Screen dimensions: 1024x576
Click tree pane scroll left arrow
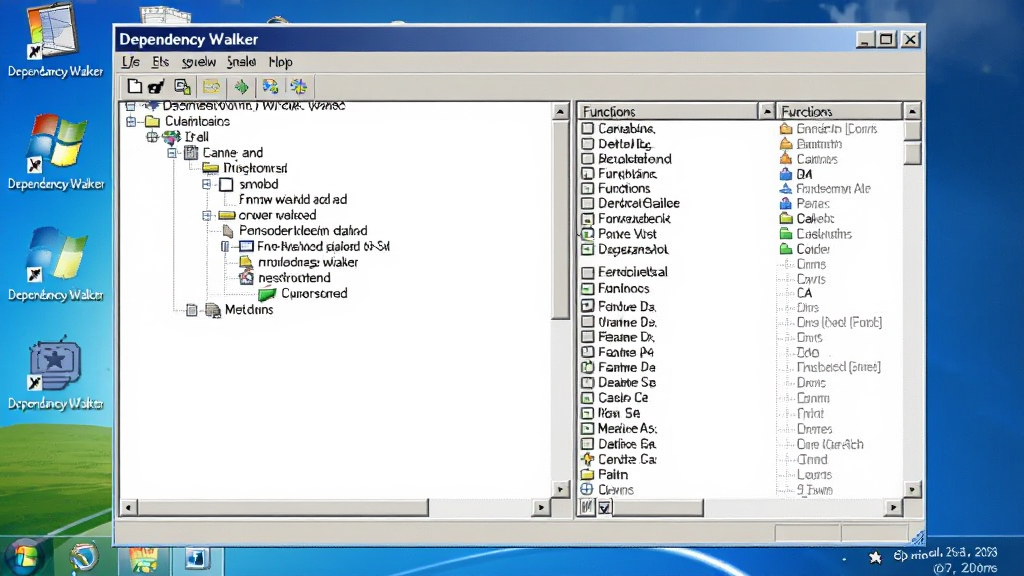click(129, 507)
